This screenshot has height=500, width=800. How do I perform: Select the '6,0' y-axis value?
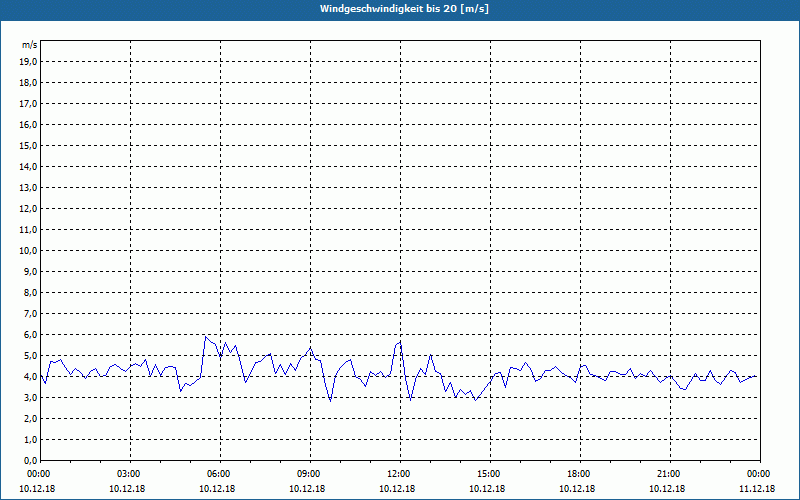click(x=30, y=335)
